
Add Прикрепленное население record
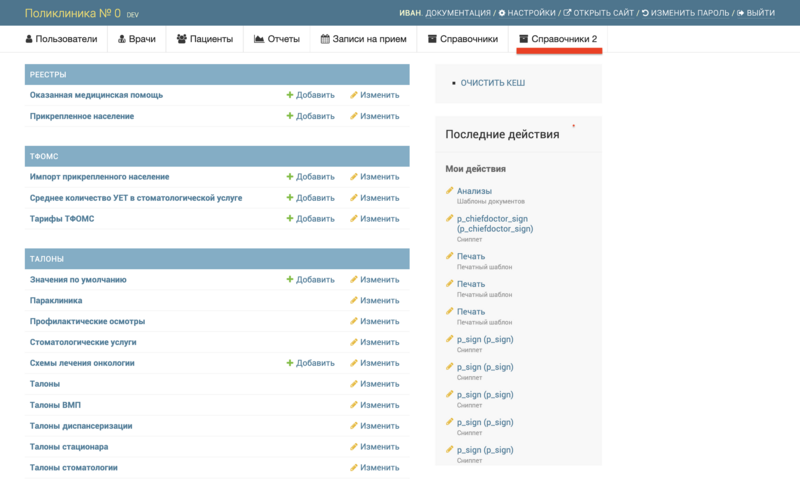tap(310, 116)
